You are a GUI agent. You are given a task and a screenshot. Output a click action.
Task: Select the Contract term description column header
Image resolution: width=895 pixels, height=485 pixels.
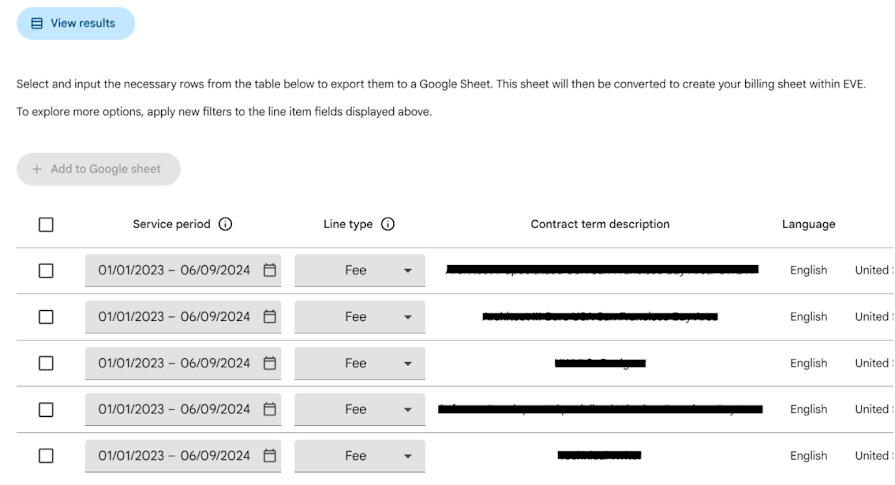[600, 224]
